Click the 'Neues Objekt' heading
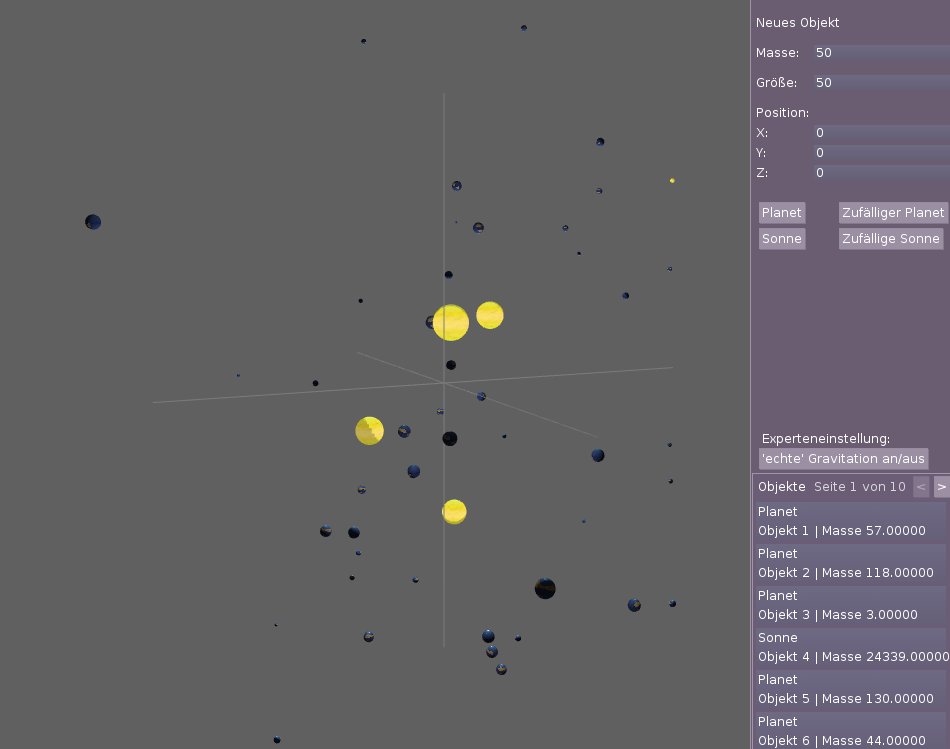Image resolution: width=950 pixels, height=749 pixels. (x=797, y=23)
